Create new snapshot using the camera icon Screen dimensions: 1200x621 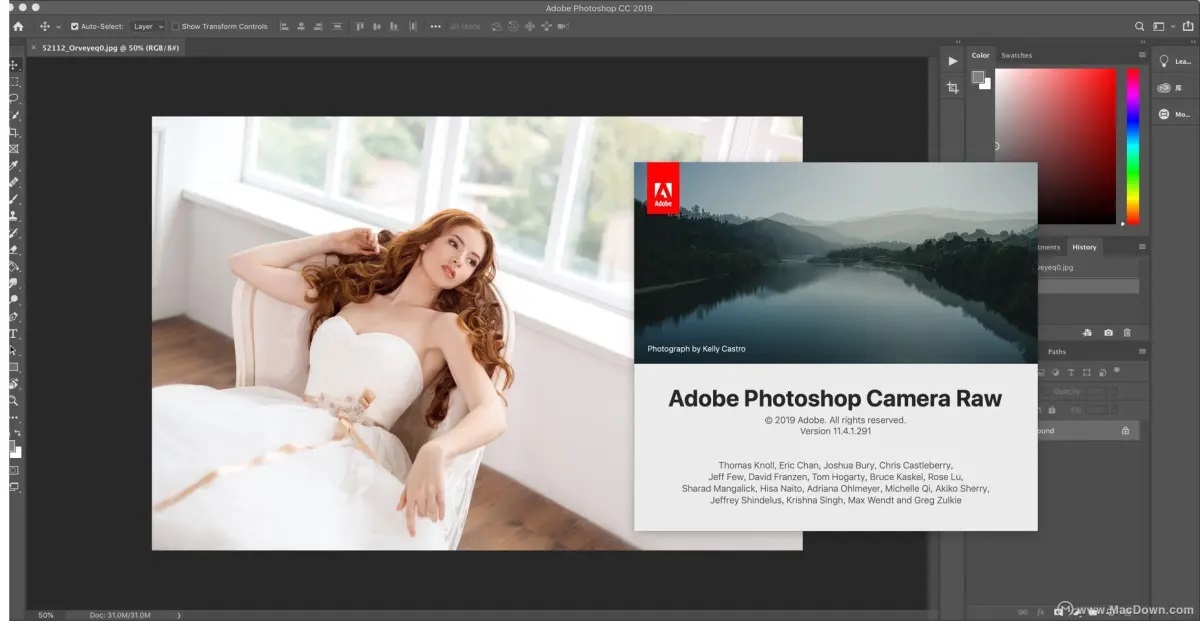click(x=1108, y=332)
